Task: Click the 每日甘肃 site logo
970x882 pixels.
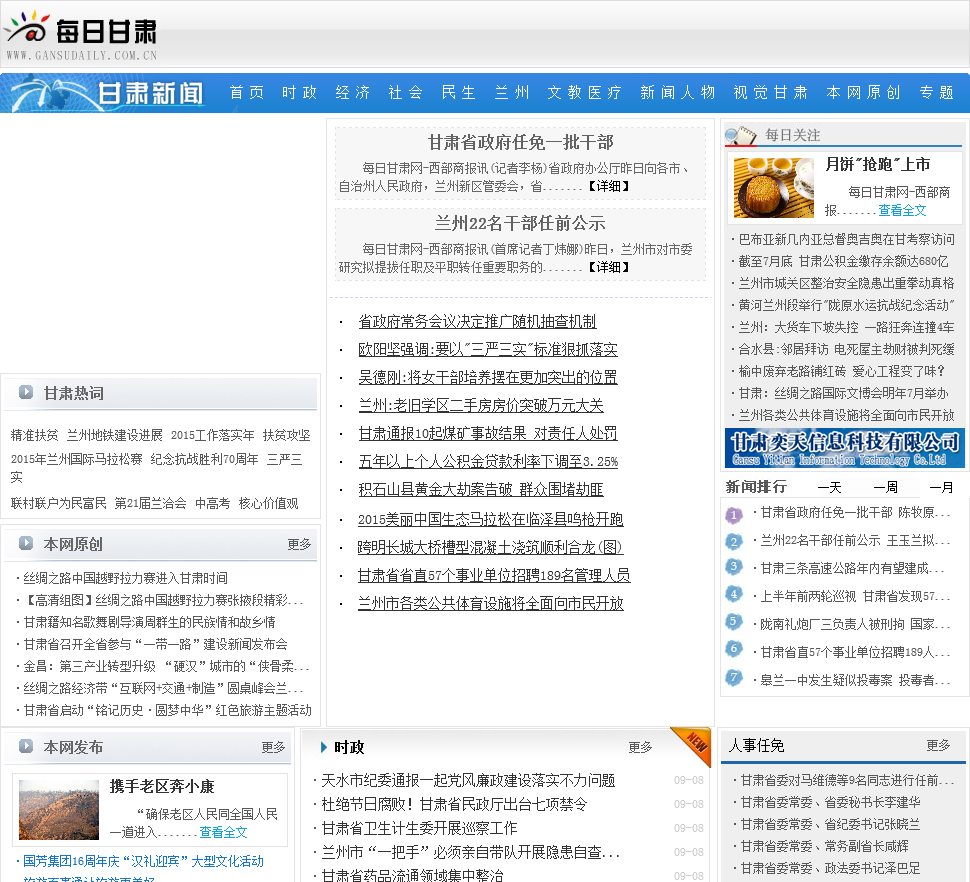Action: 81,35
